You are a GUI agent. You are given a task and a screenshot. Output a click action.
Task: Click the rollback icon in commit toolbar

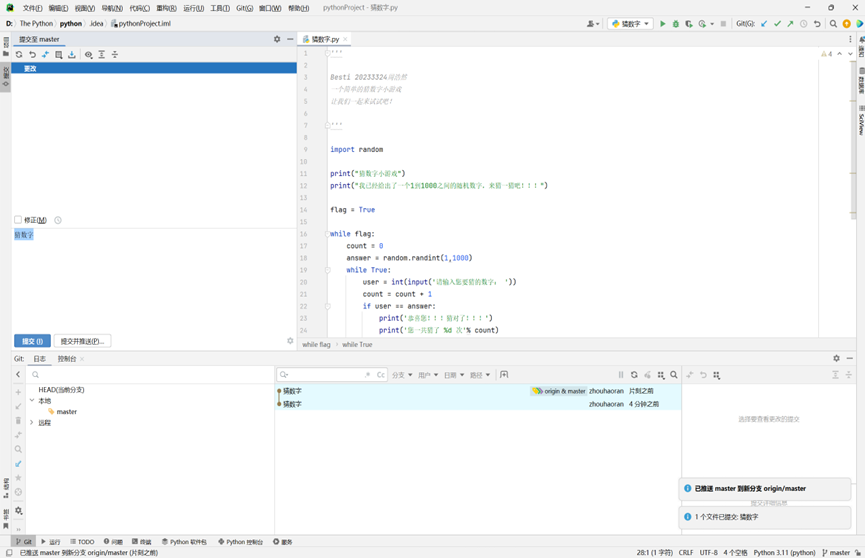point(32,55)
